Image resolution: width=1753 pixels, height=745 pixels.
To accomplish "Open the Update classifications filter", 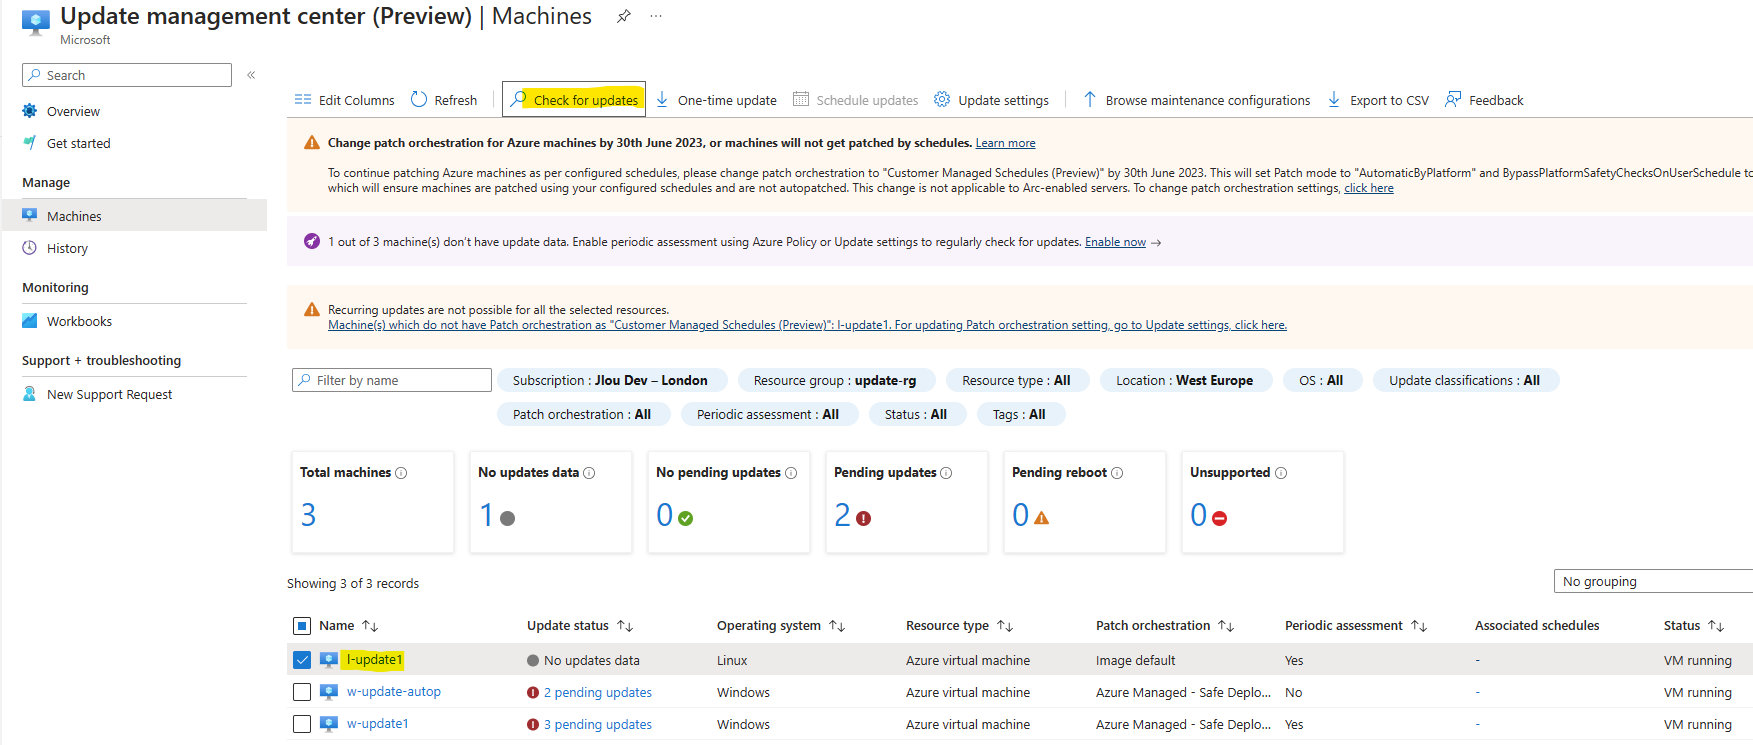I will [1465, 380].
